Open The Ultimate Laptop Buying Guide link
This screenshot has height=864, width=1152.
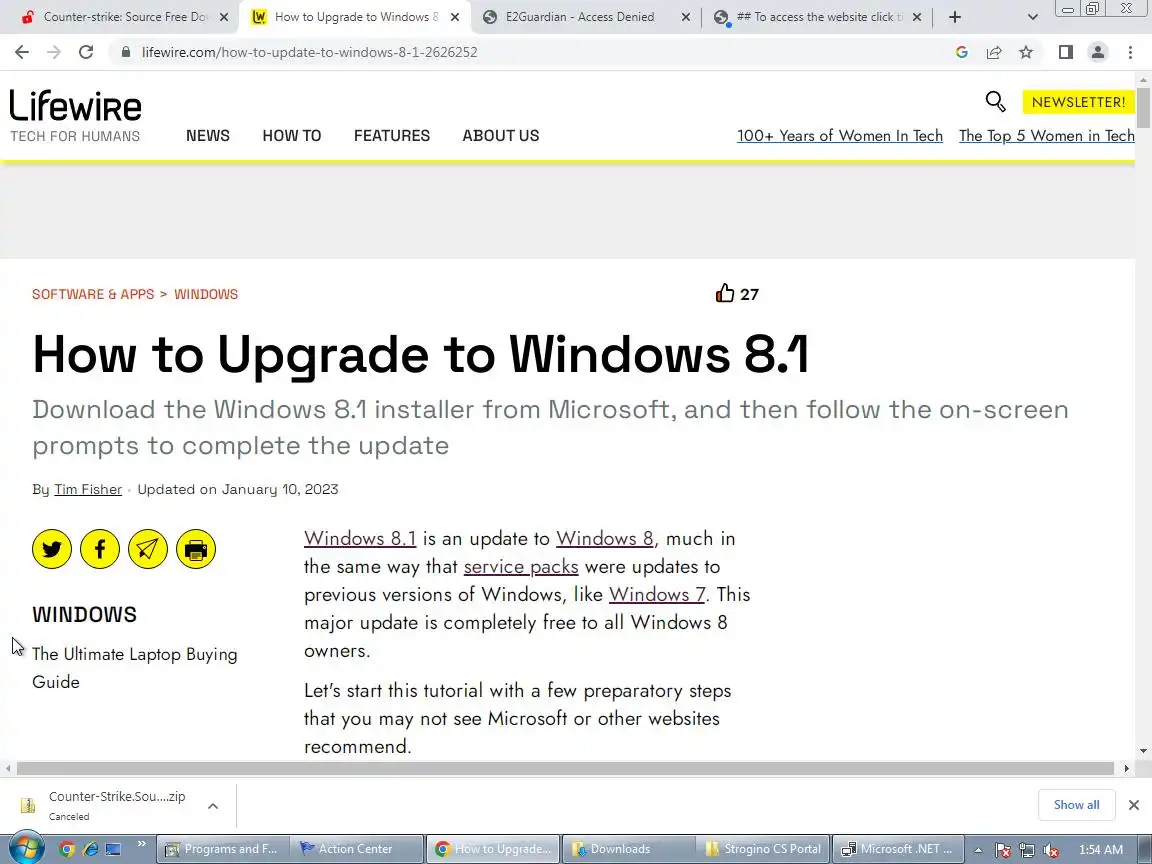pyautogui.click(x=134, y=668)
